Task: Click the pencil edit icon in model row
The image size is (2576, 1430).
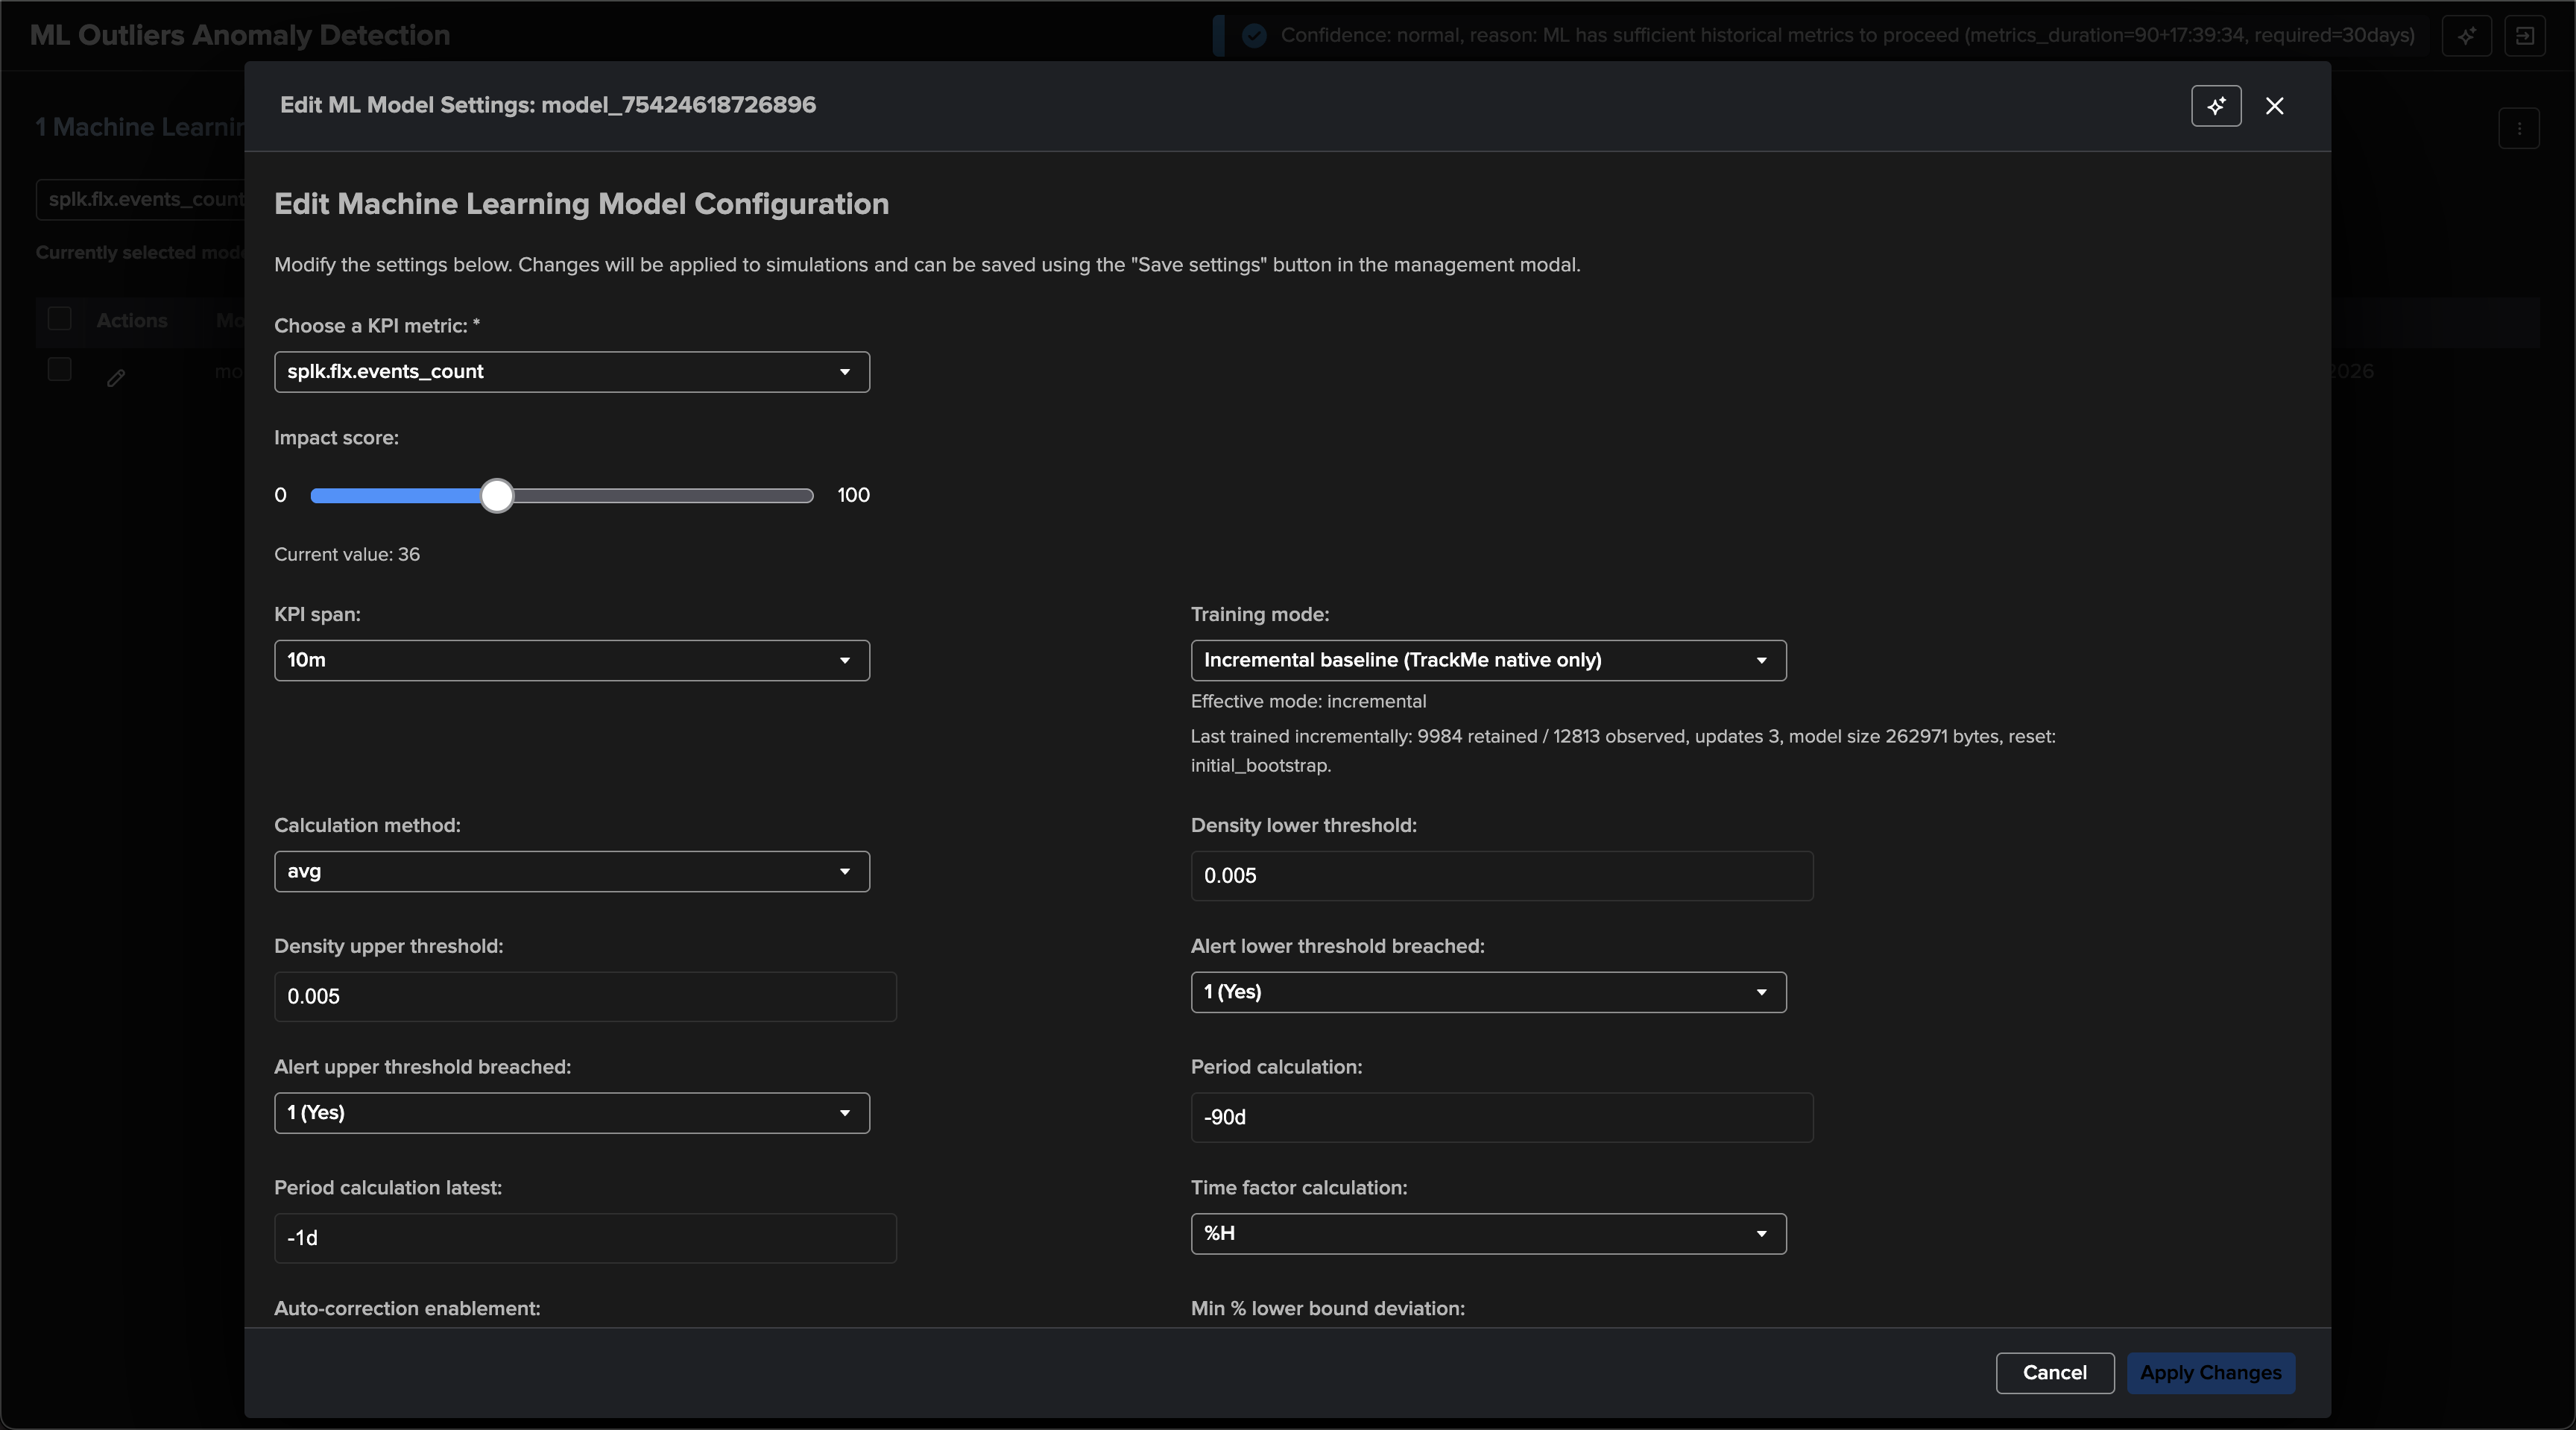Action: [116, 377]
